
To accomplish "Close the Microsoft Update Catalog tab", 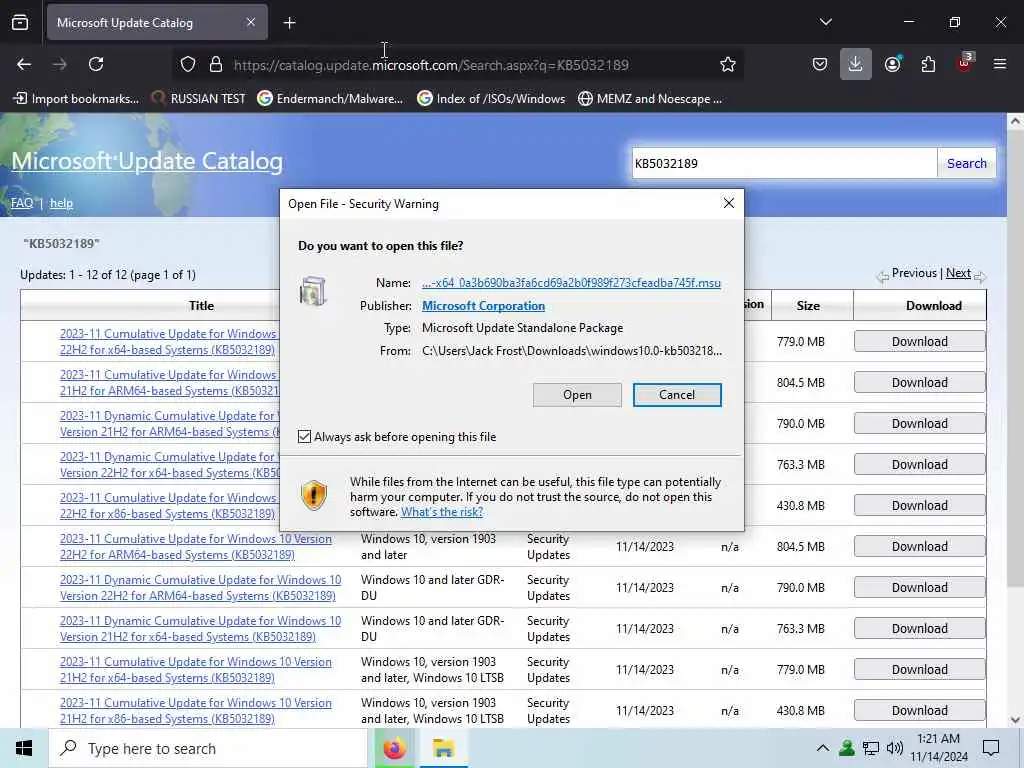I will (x=251, y=22).
